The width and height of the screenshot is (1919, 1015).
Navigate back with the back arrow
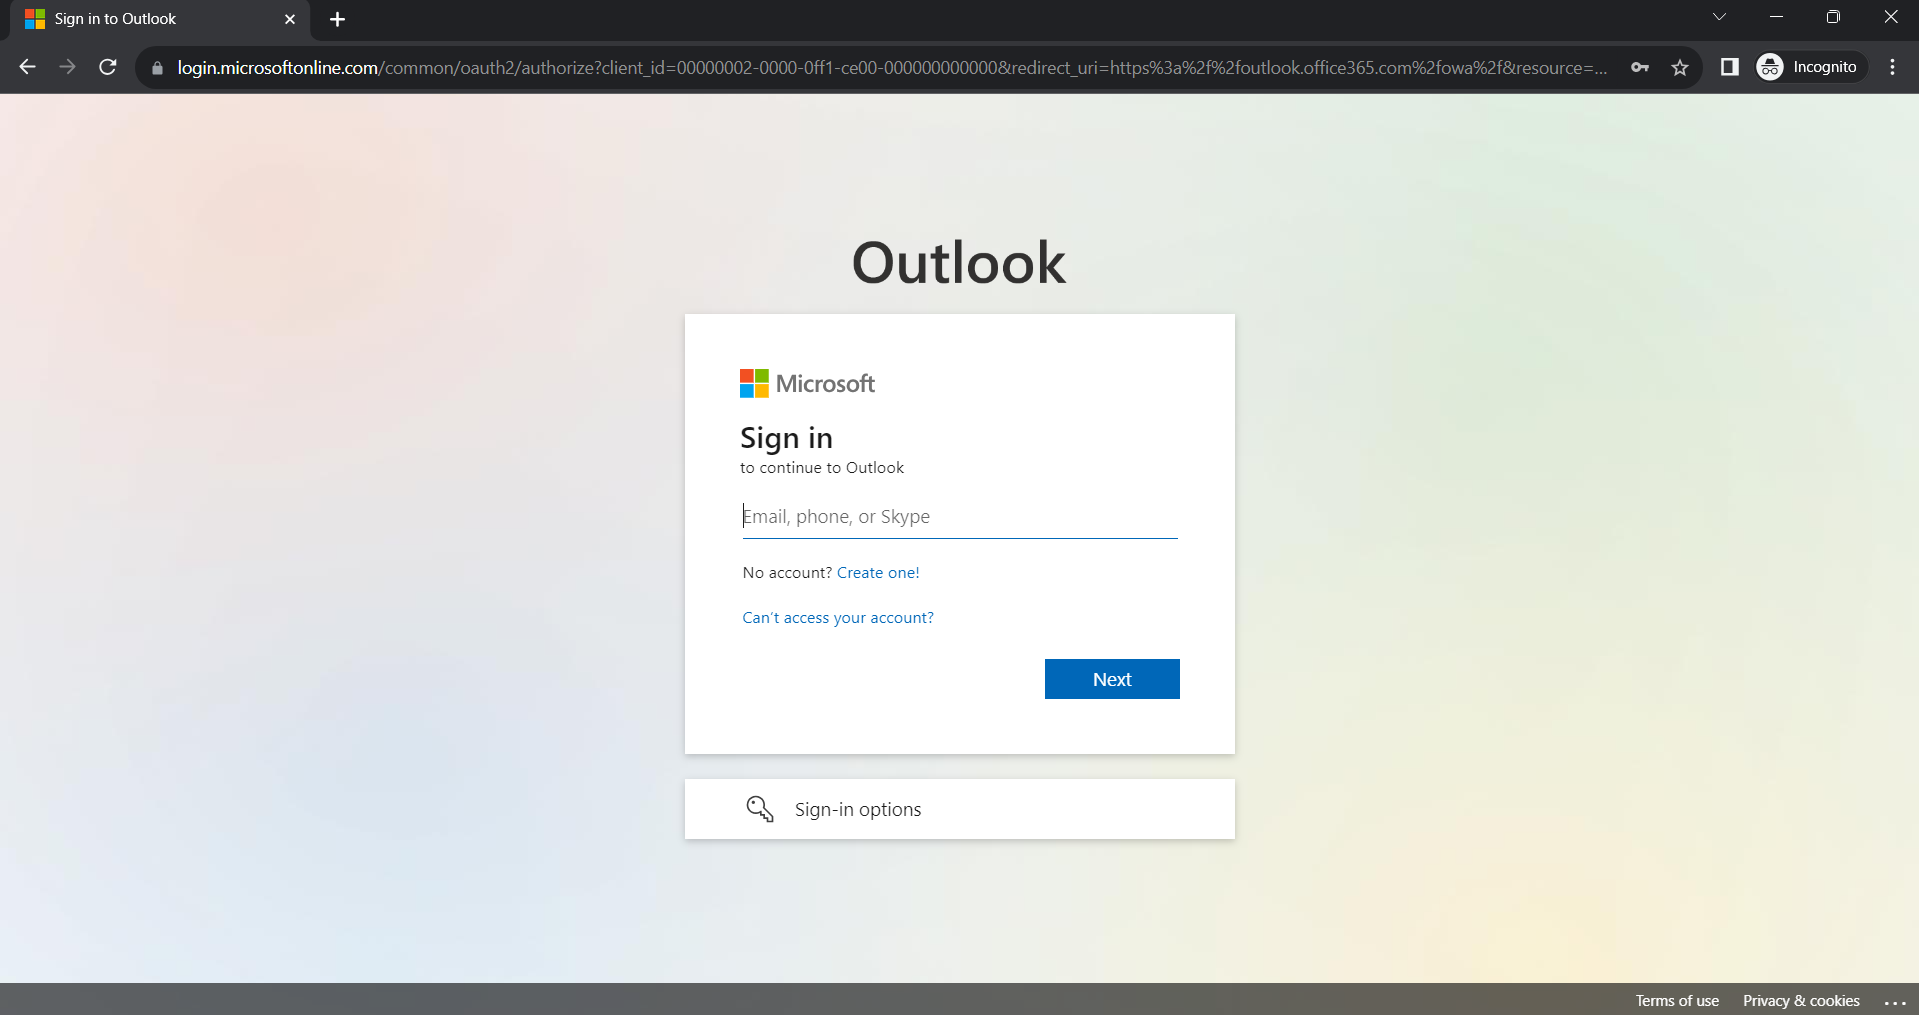tap(27, 67)
